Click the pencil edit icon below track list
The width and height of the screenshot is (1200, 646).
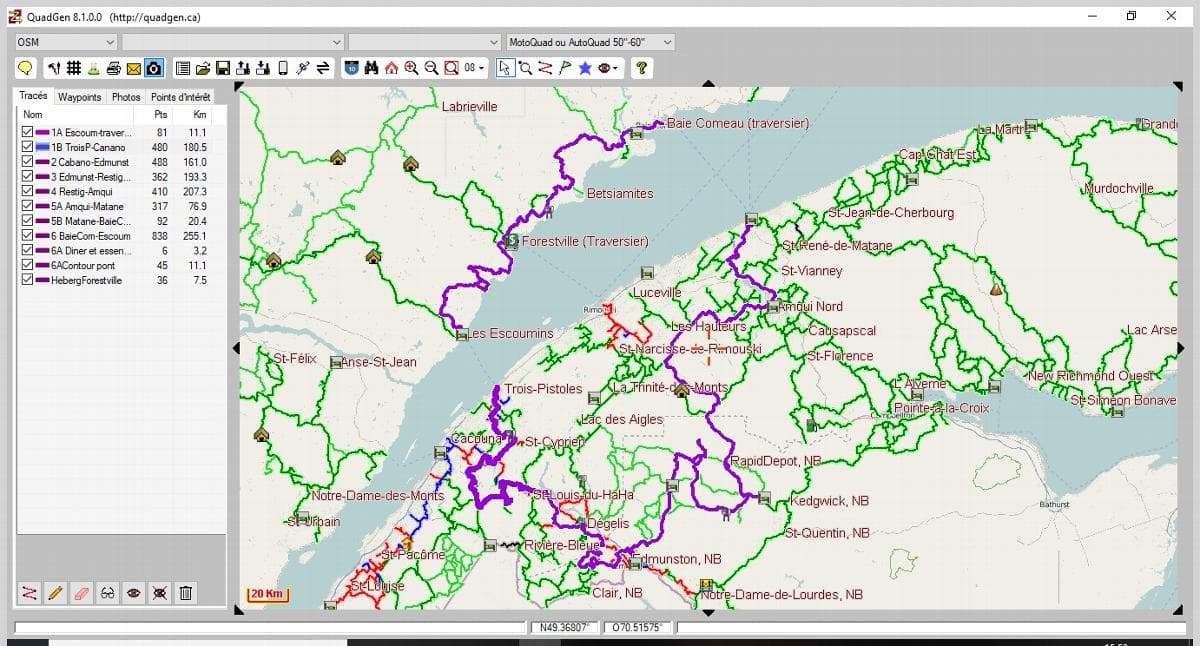pos(55,593)
